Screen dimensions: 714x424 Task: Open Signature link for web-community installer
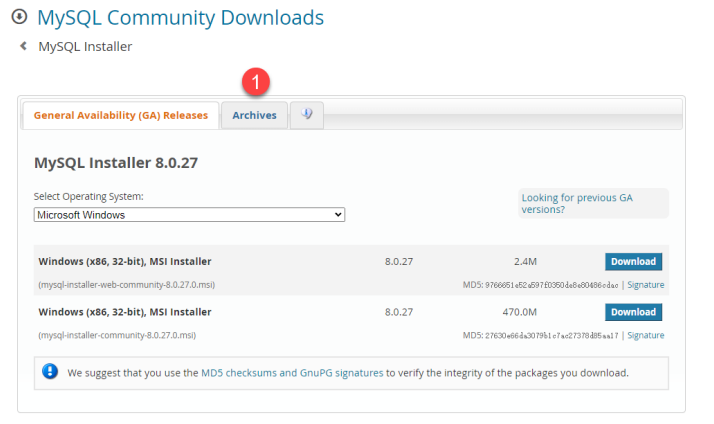pos(646,285)
